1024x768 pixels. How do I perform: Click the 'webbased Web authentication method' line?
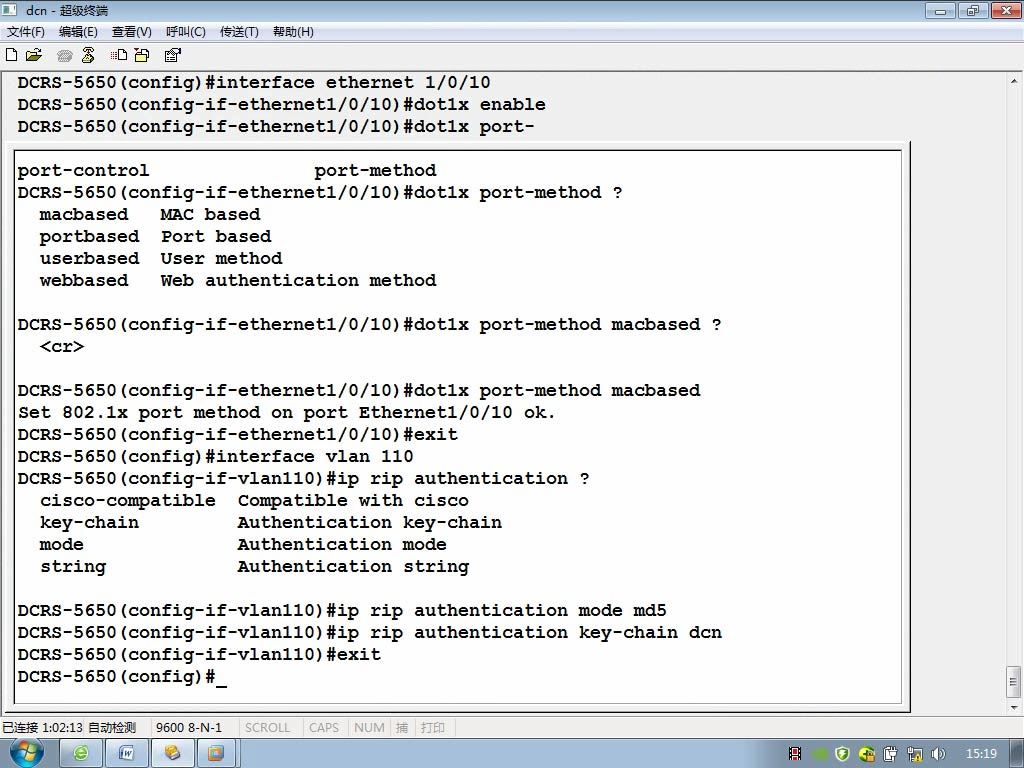pyautogui.click(x=238, y=281)
